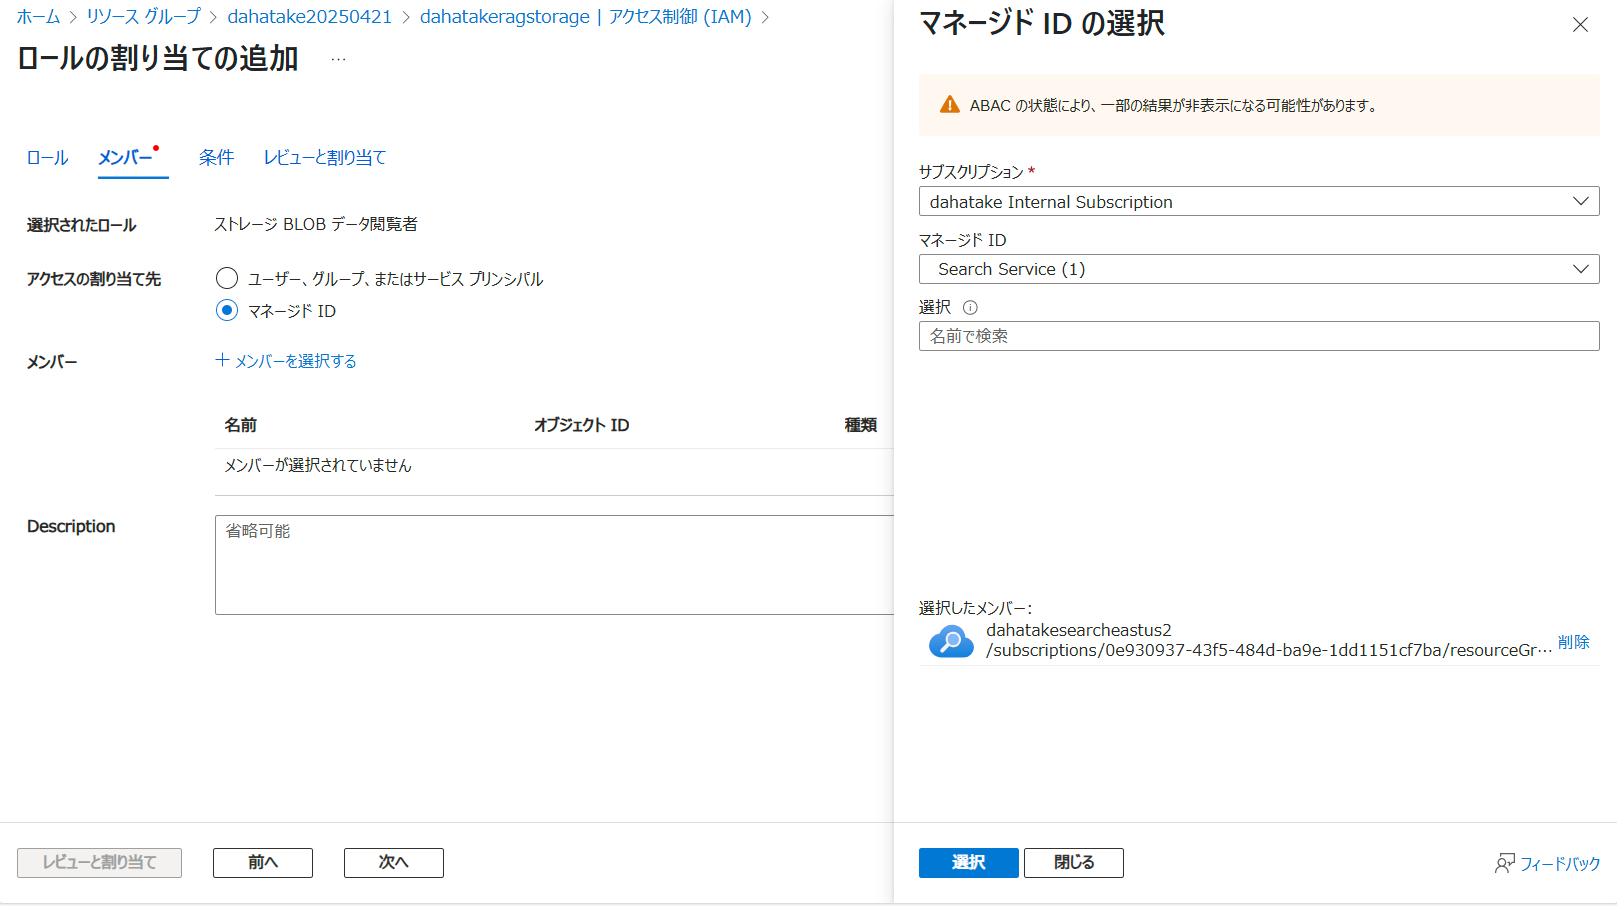Open the feedback icon at bottom right

(x=1504, y=863)
